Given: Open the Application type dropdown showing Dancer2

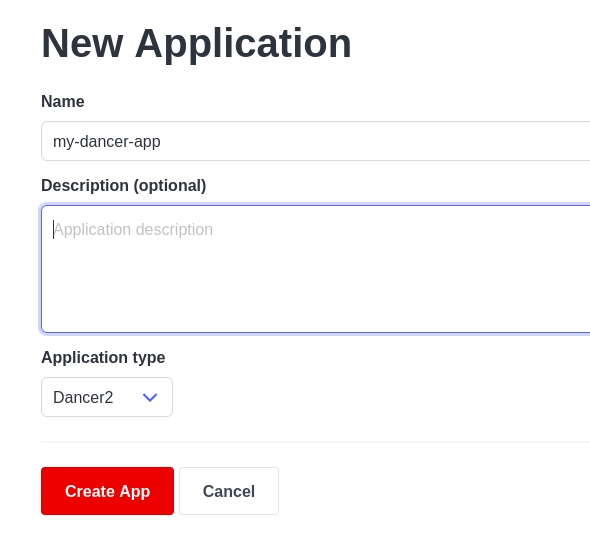Looking at the screenshot, I should [107, 397].
